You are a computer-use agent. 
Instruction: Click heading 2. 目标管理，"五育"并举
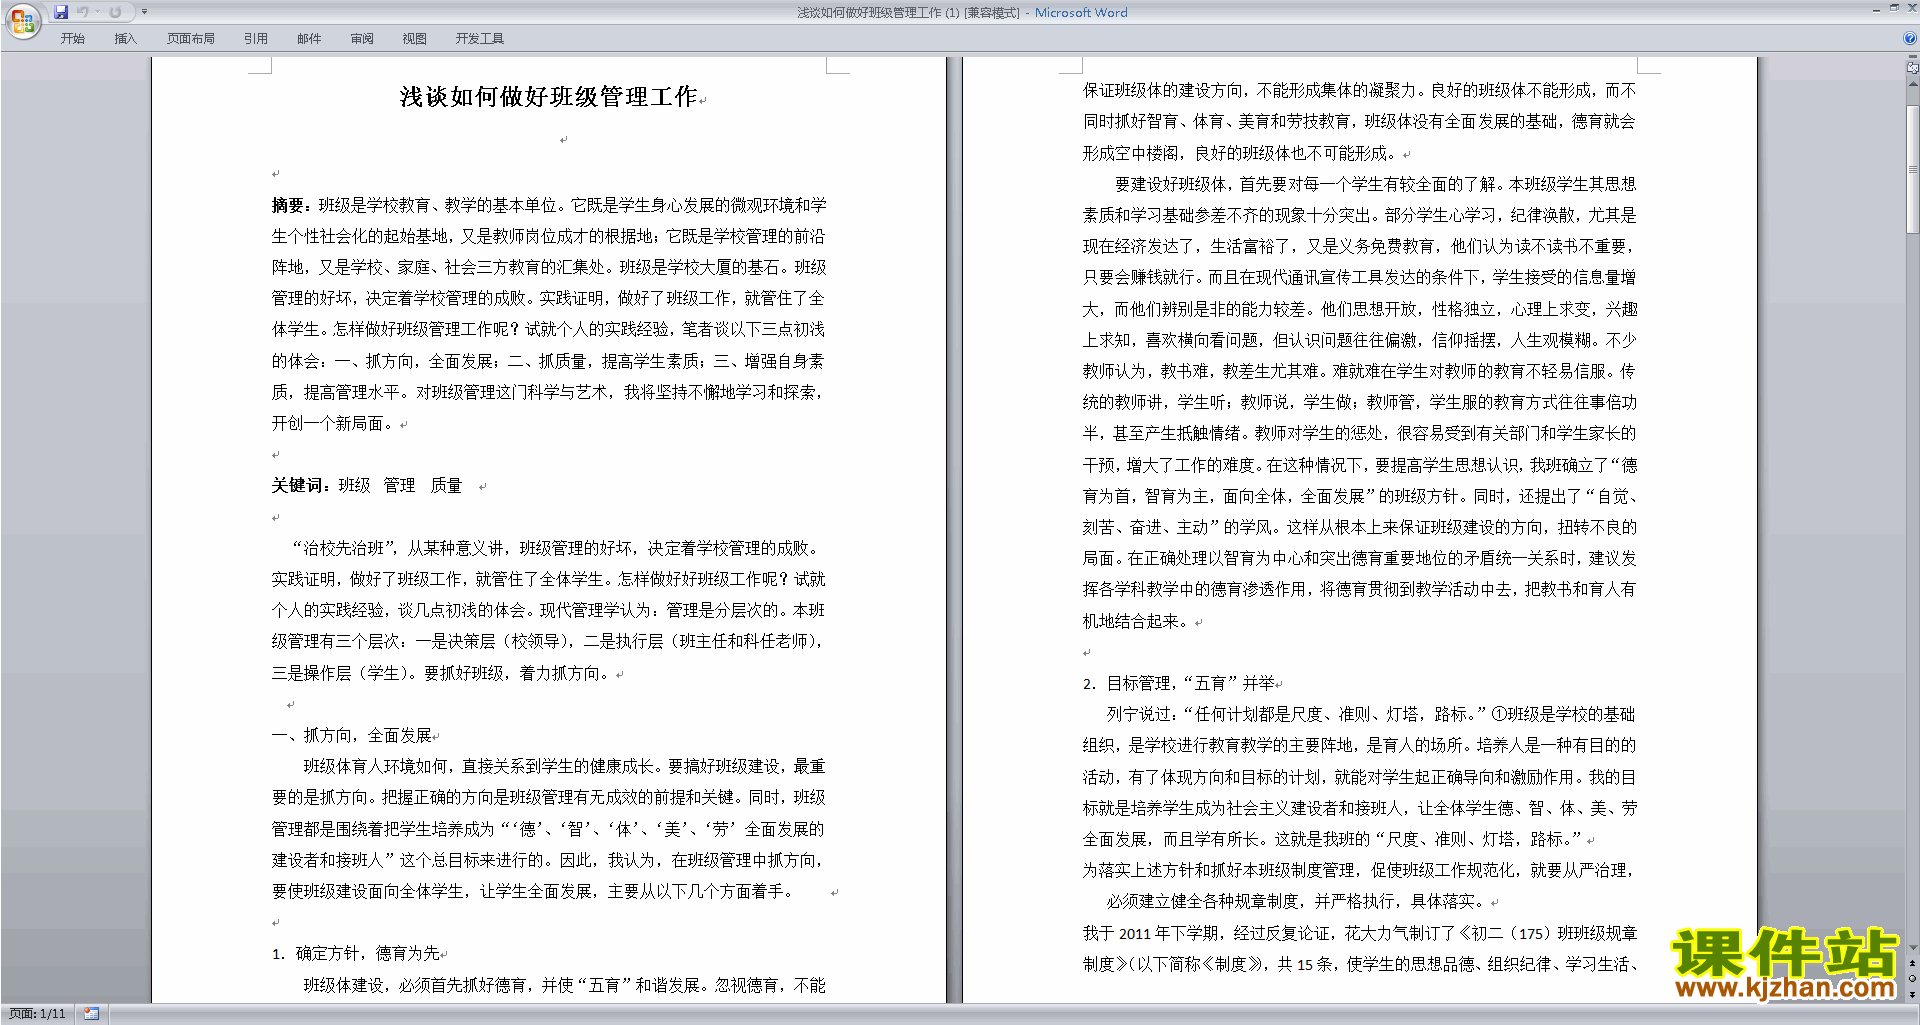(x=1179, y=683)
